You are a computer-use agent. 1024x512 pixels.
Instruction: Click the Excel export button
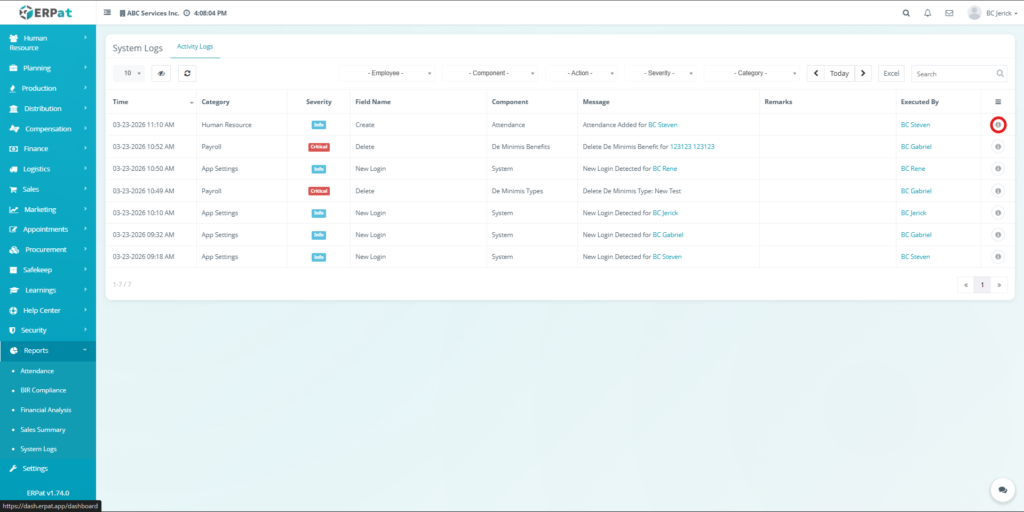(x=891, y=73)
